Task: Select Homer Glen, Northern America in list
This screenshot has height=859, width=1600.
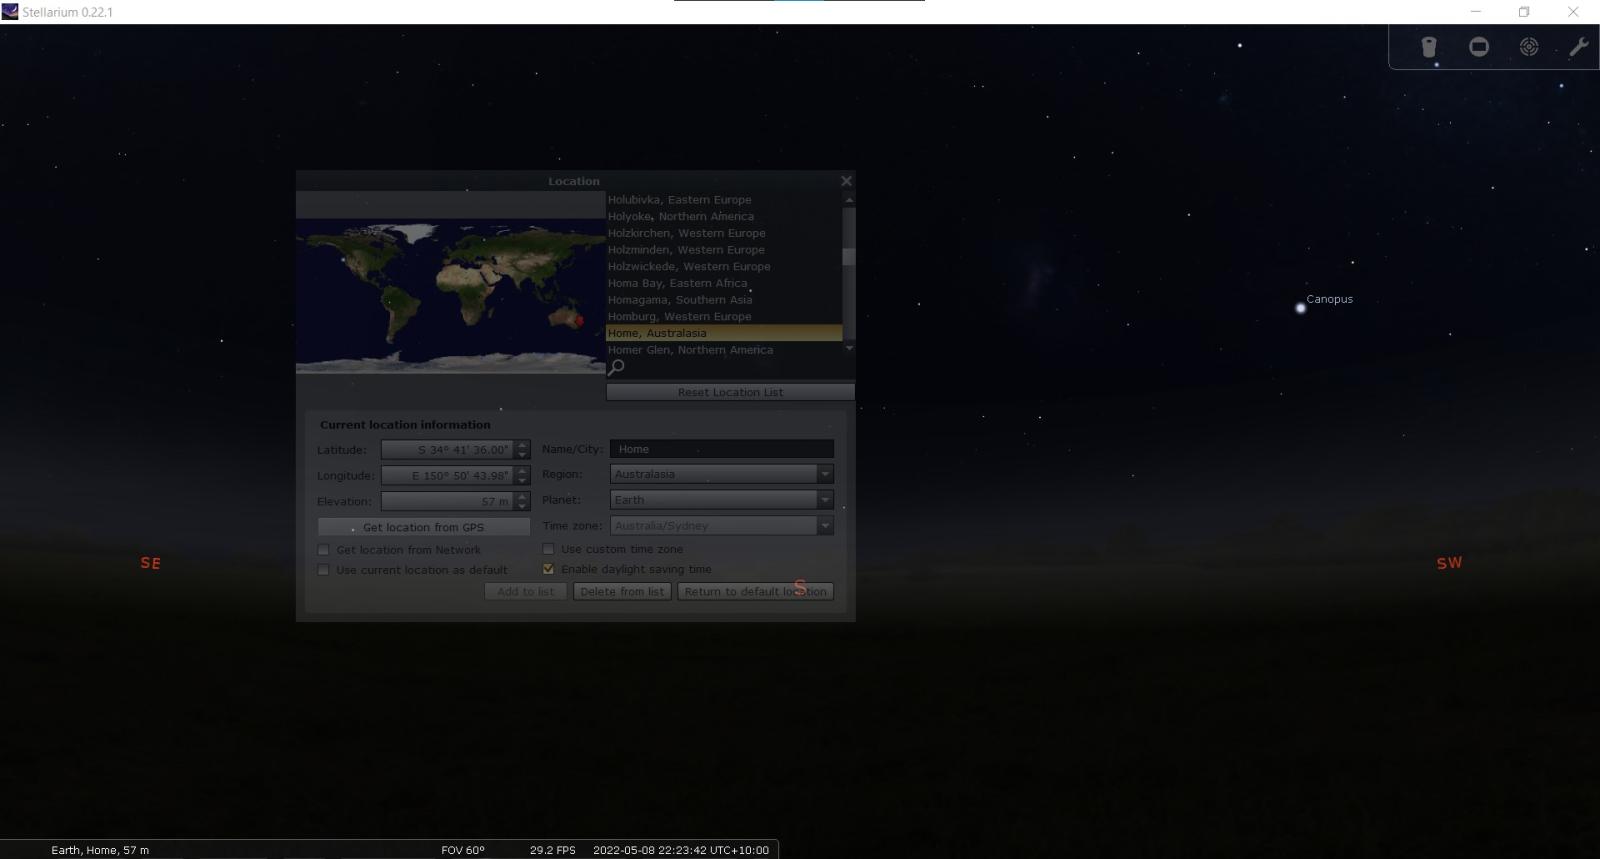Action: coord(724,350)
